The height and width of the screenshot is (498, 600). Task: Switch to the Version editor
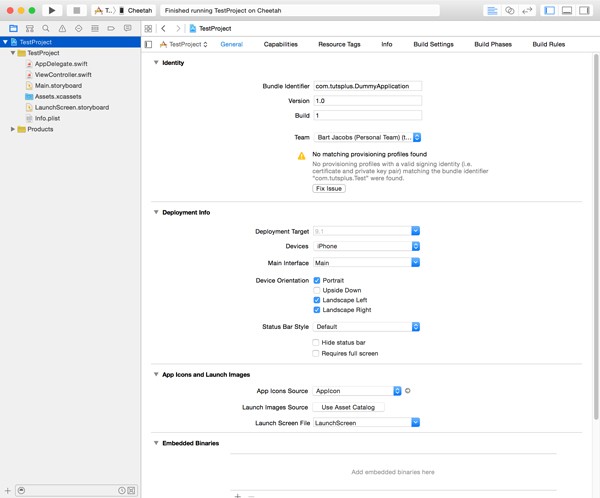(527, 10)
